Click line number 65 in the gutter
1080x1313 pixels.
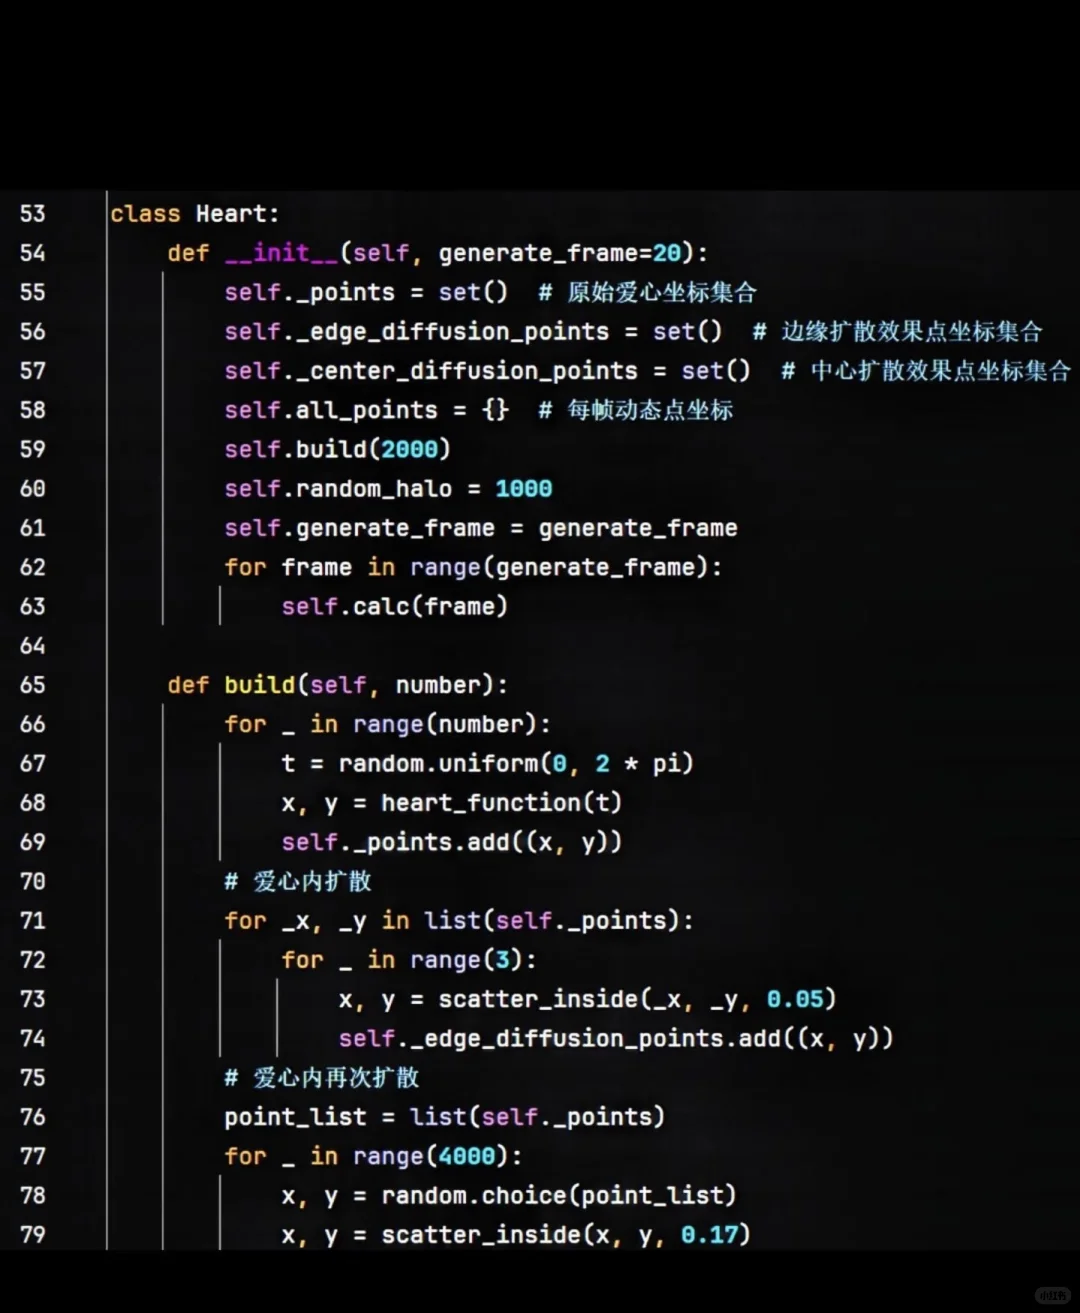pyautogui.click(x=32, y=684)
